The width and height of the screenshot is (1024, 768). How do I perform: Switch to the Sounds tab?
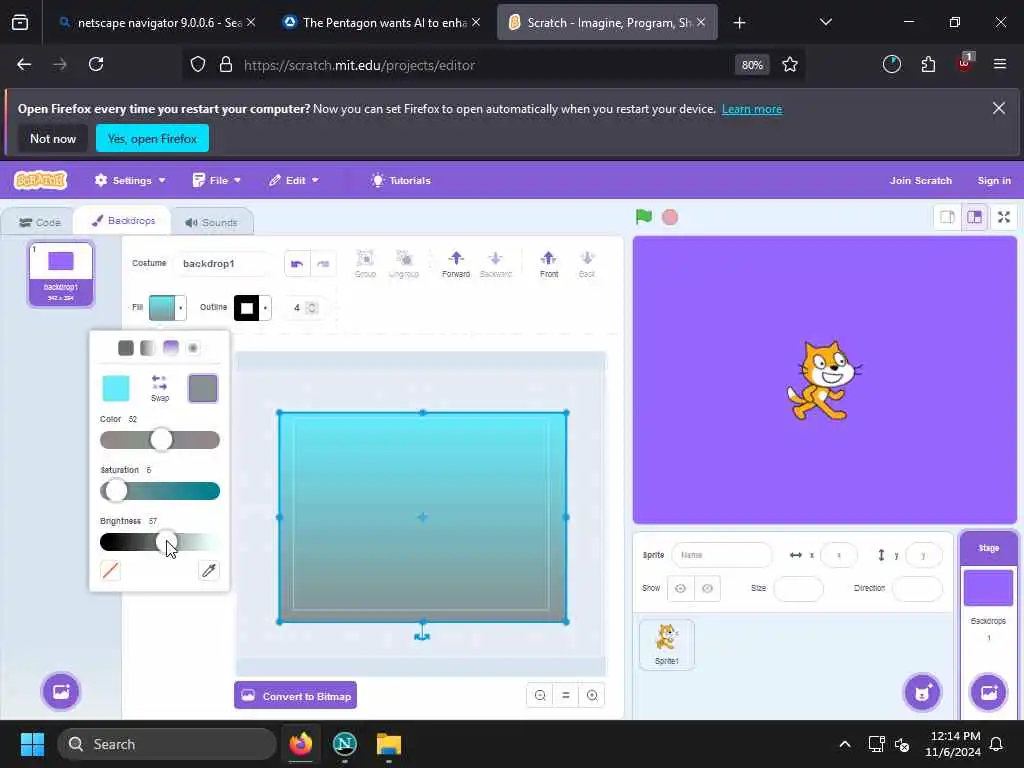point(211,223)
